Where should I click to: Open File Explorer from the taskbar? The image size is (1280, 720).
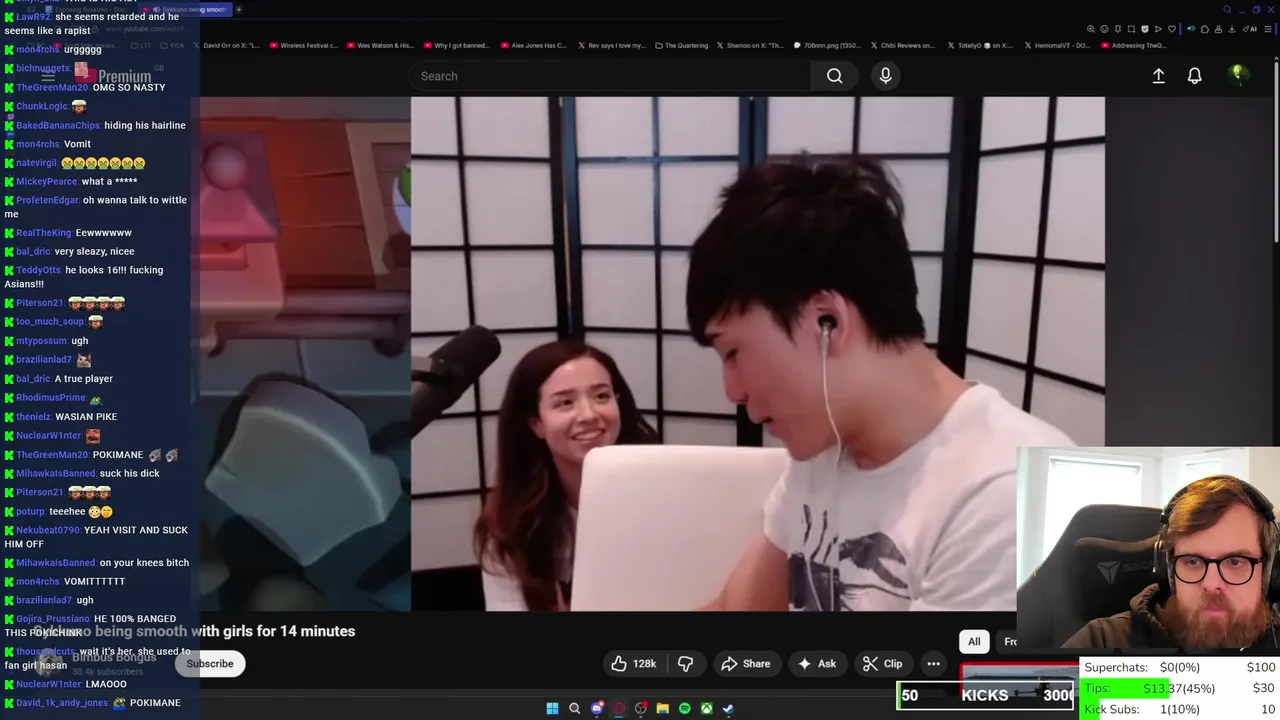coord(662,708)
